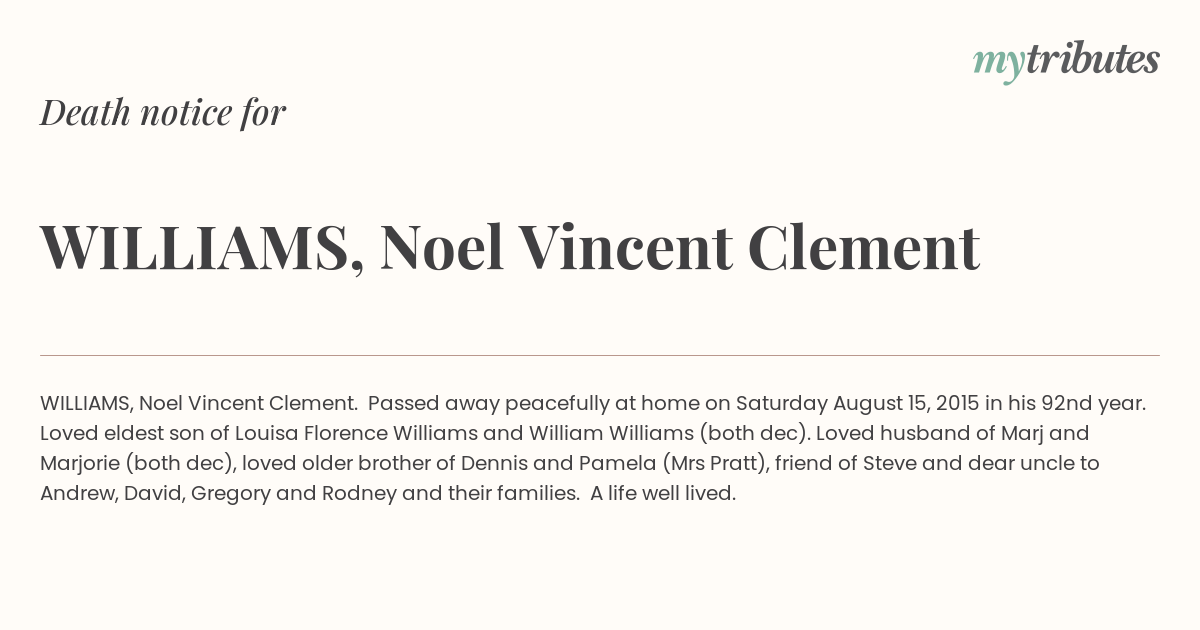Screen dimensions: 1200x630
Task: Click the mytributes logo
Action: tap(1066, 60)
